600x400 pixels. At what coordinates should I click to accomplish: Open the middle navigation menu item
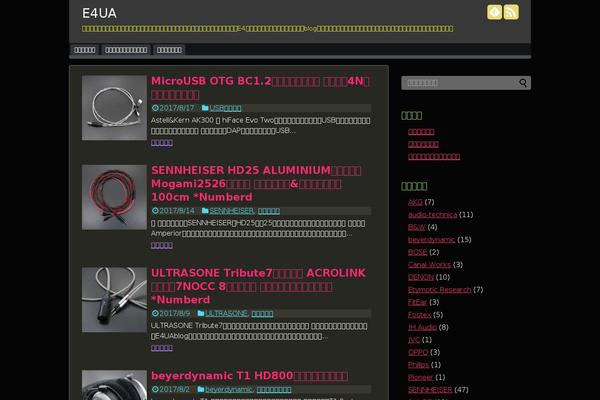tap(126, 50)
